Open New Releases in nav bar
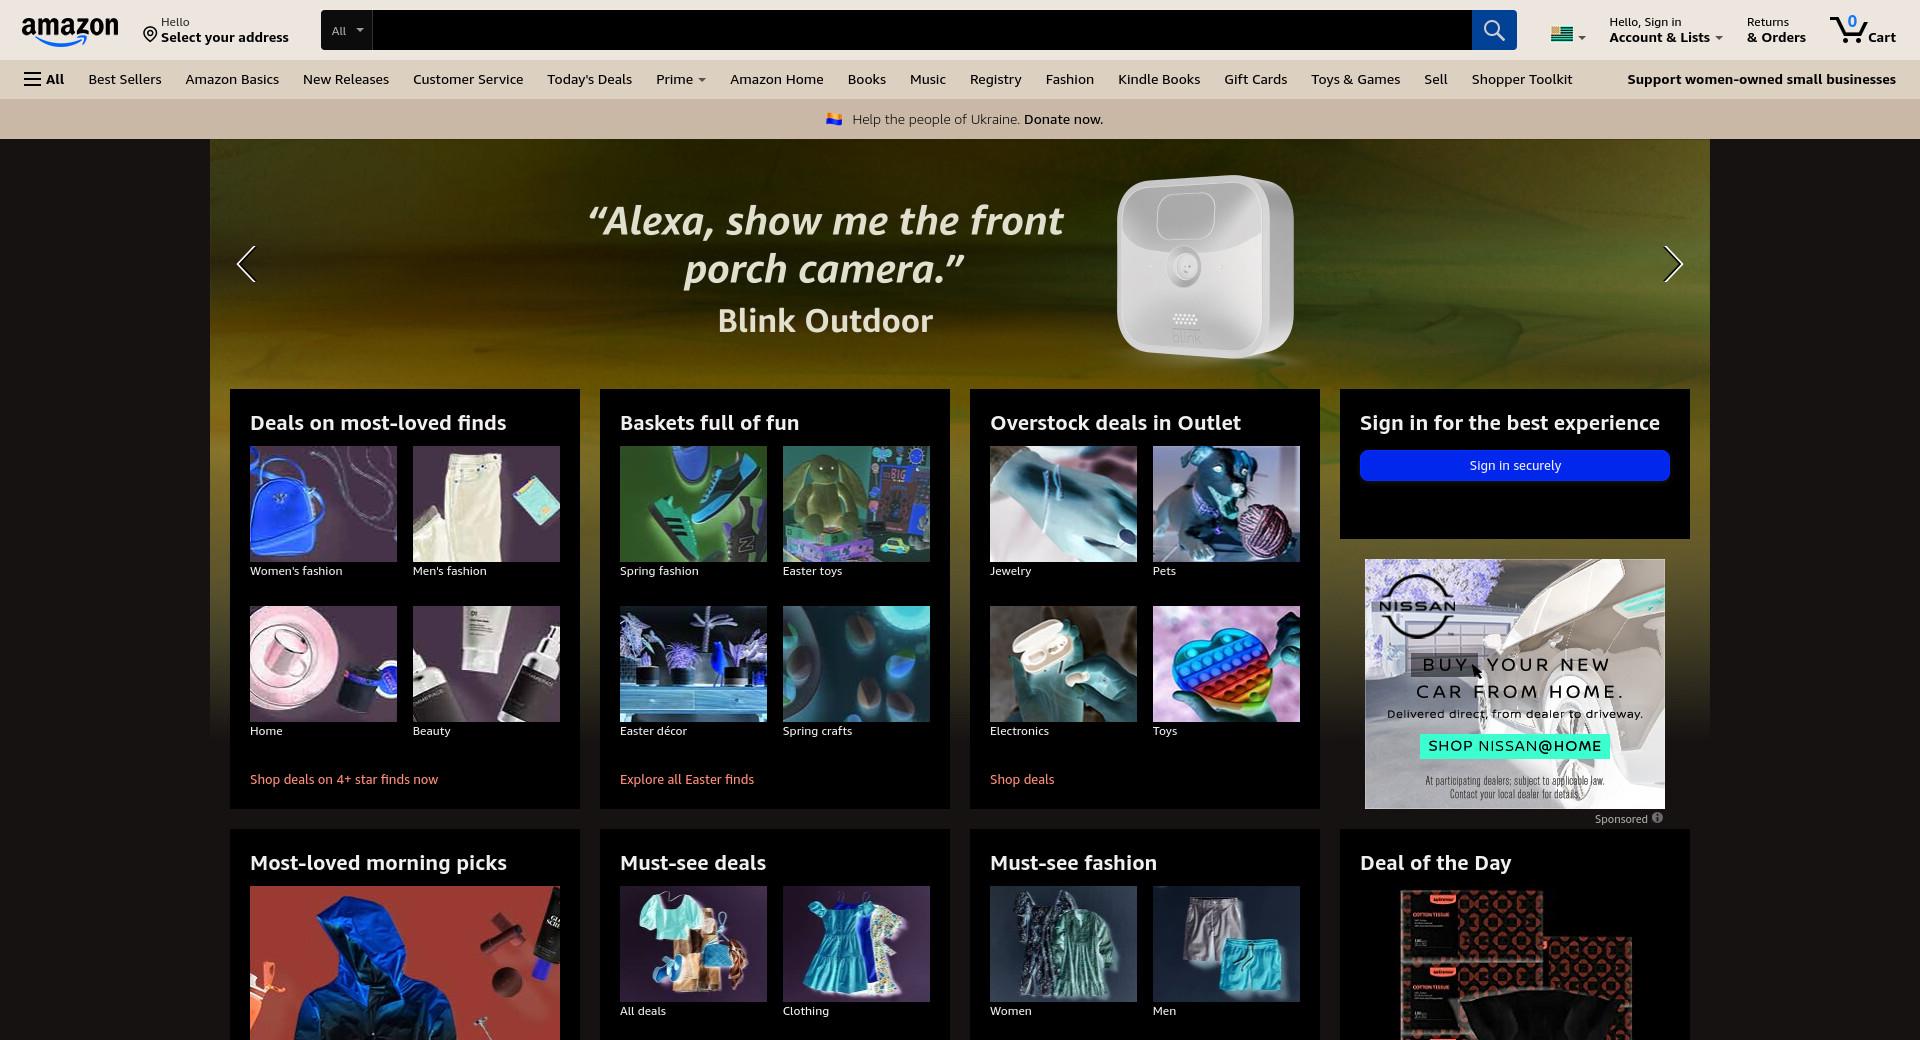The height and width of the screenshot is (1040, 1920). (x=345, y=79)
